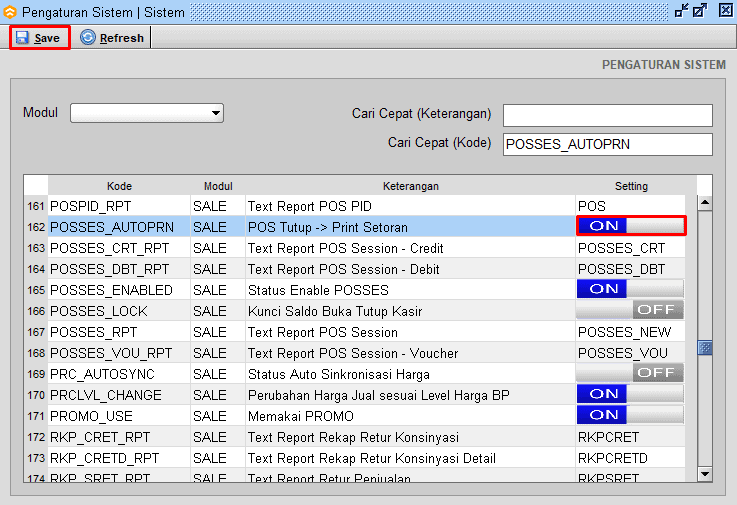Click row number 170
737x505 pixels.
coord(36,395)
